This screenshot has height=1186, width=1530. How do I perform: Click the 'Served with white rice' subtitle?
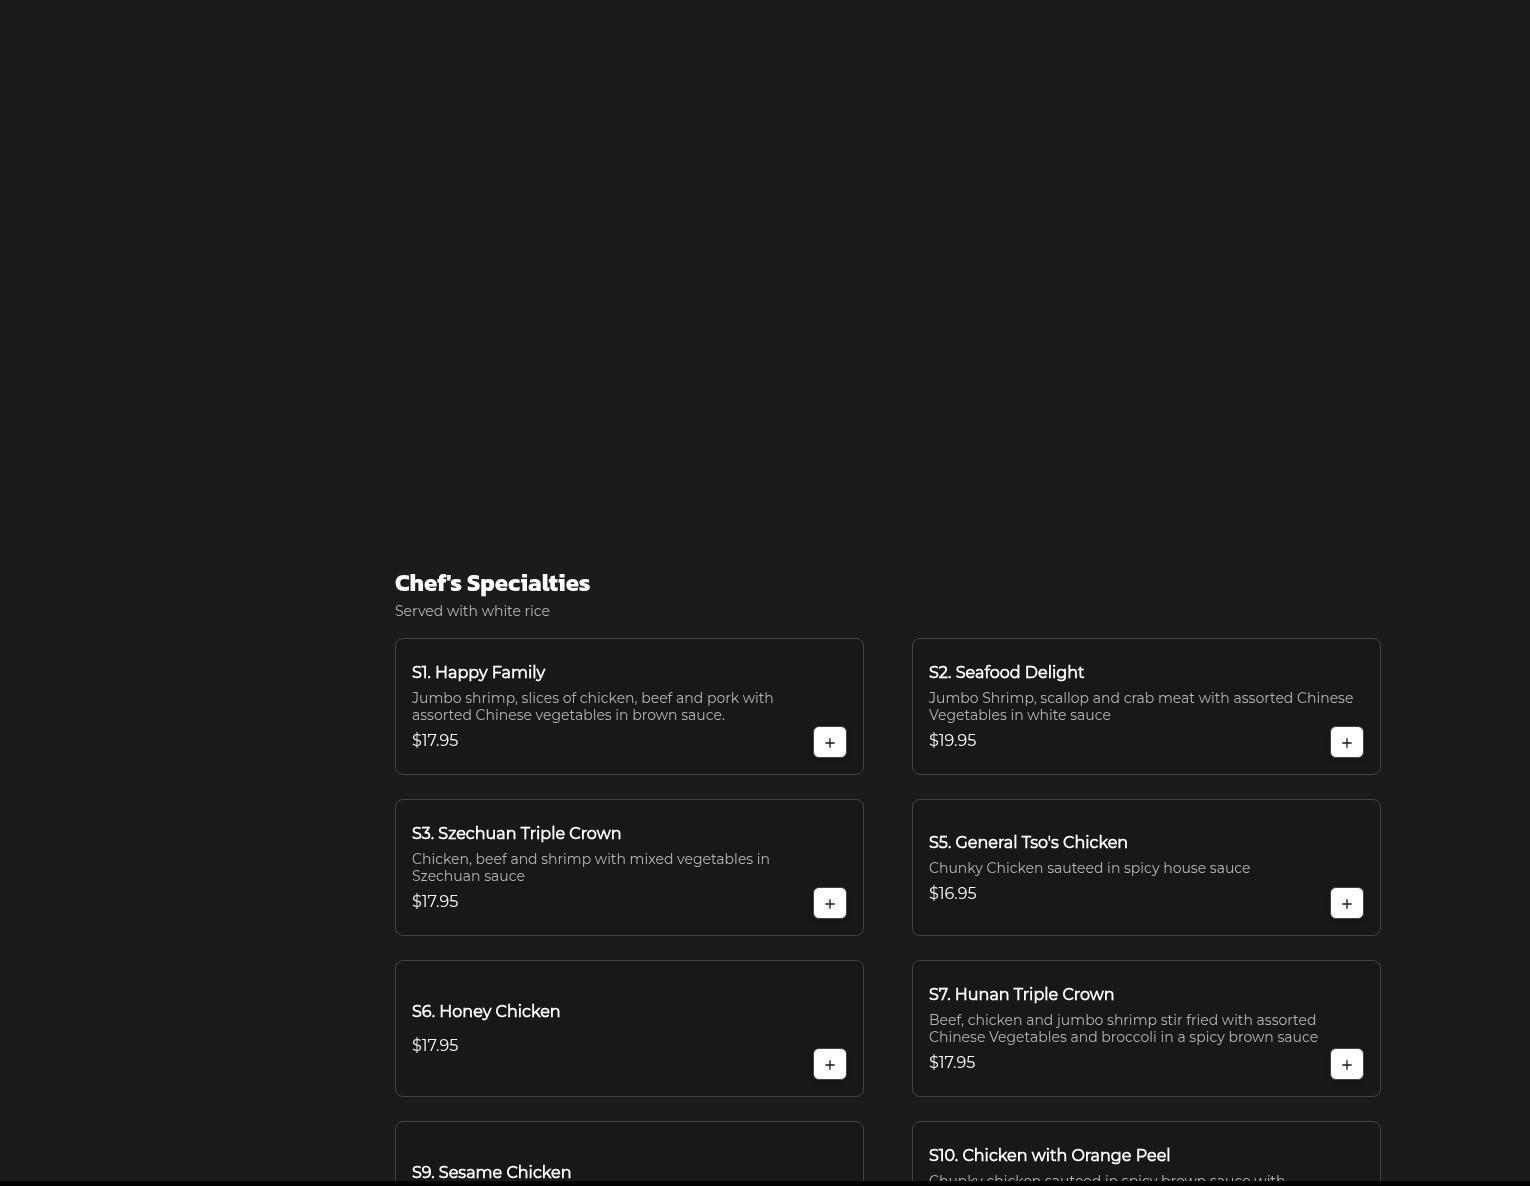click(x=472, y=611)
